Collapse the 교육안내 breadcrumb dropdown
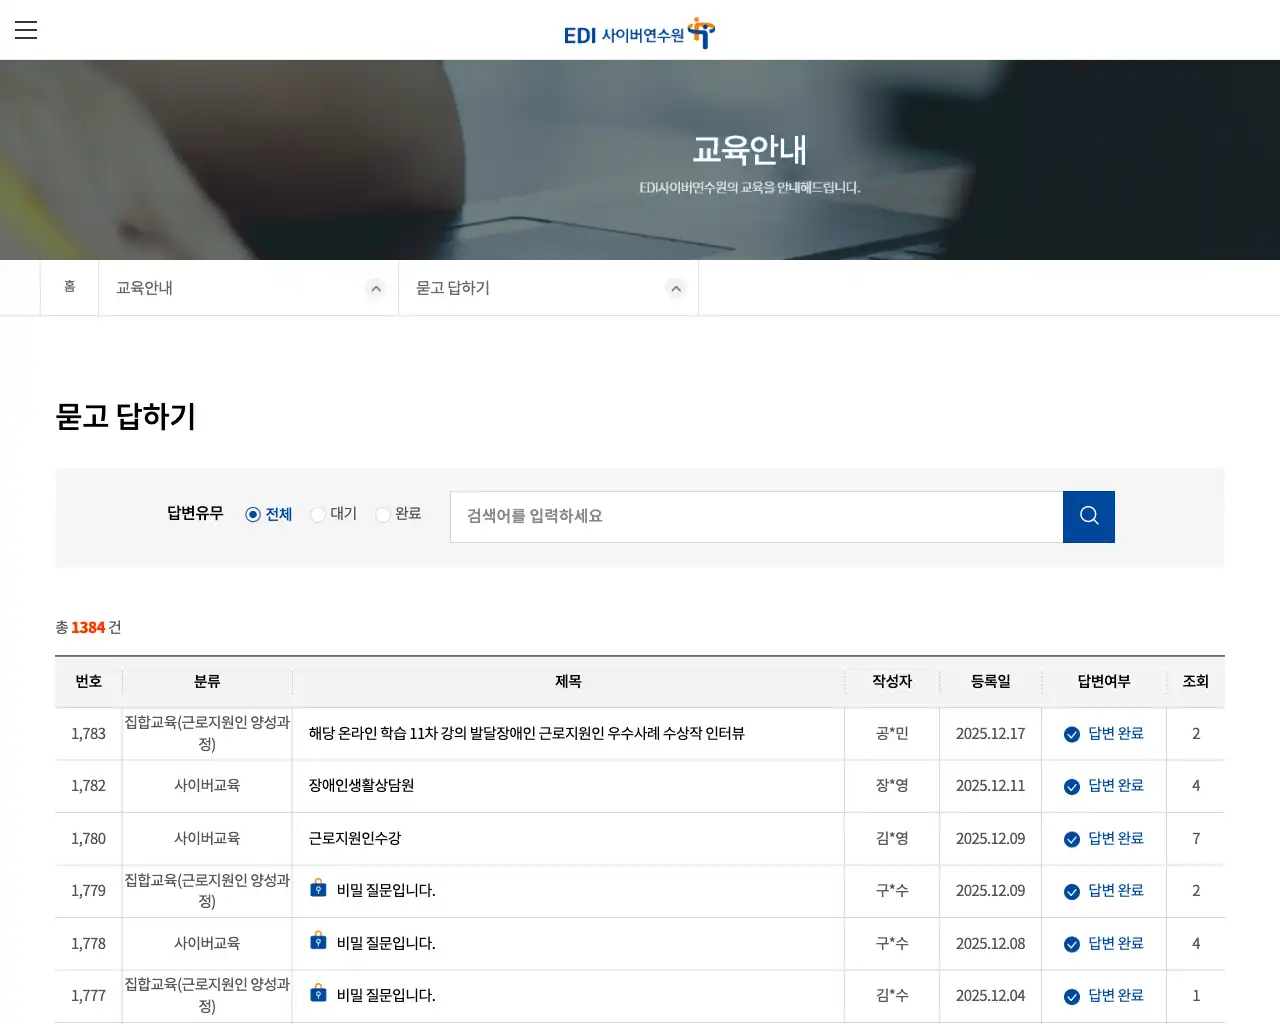1280x1024 pixels. pyautogui.click(x=376, y=288)
